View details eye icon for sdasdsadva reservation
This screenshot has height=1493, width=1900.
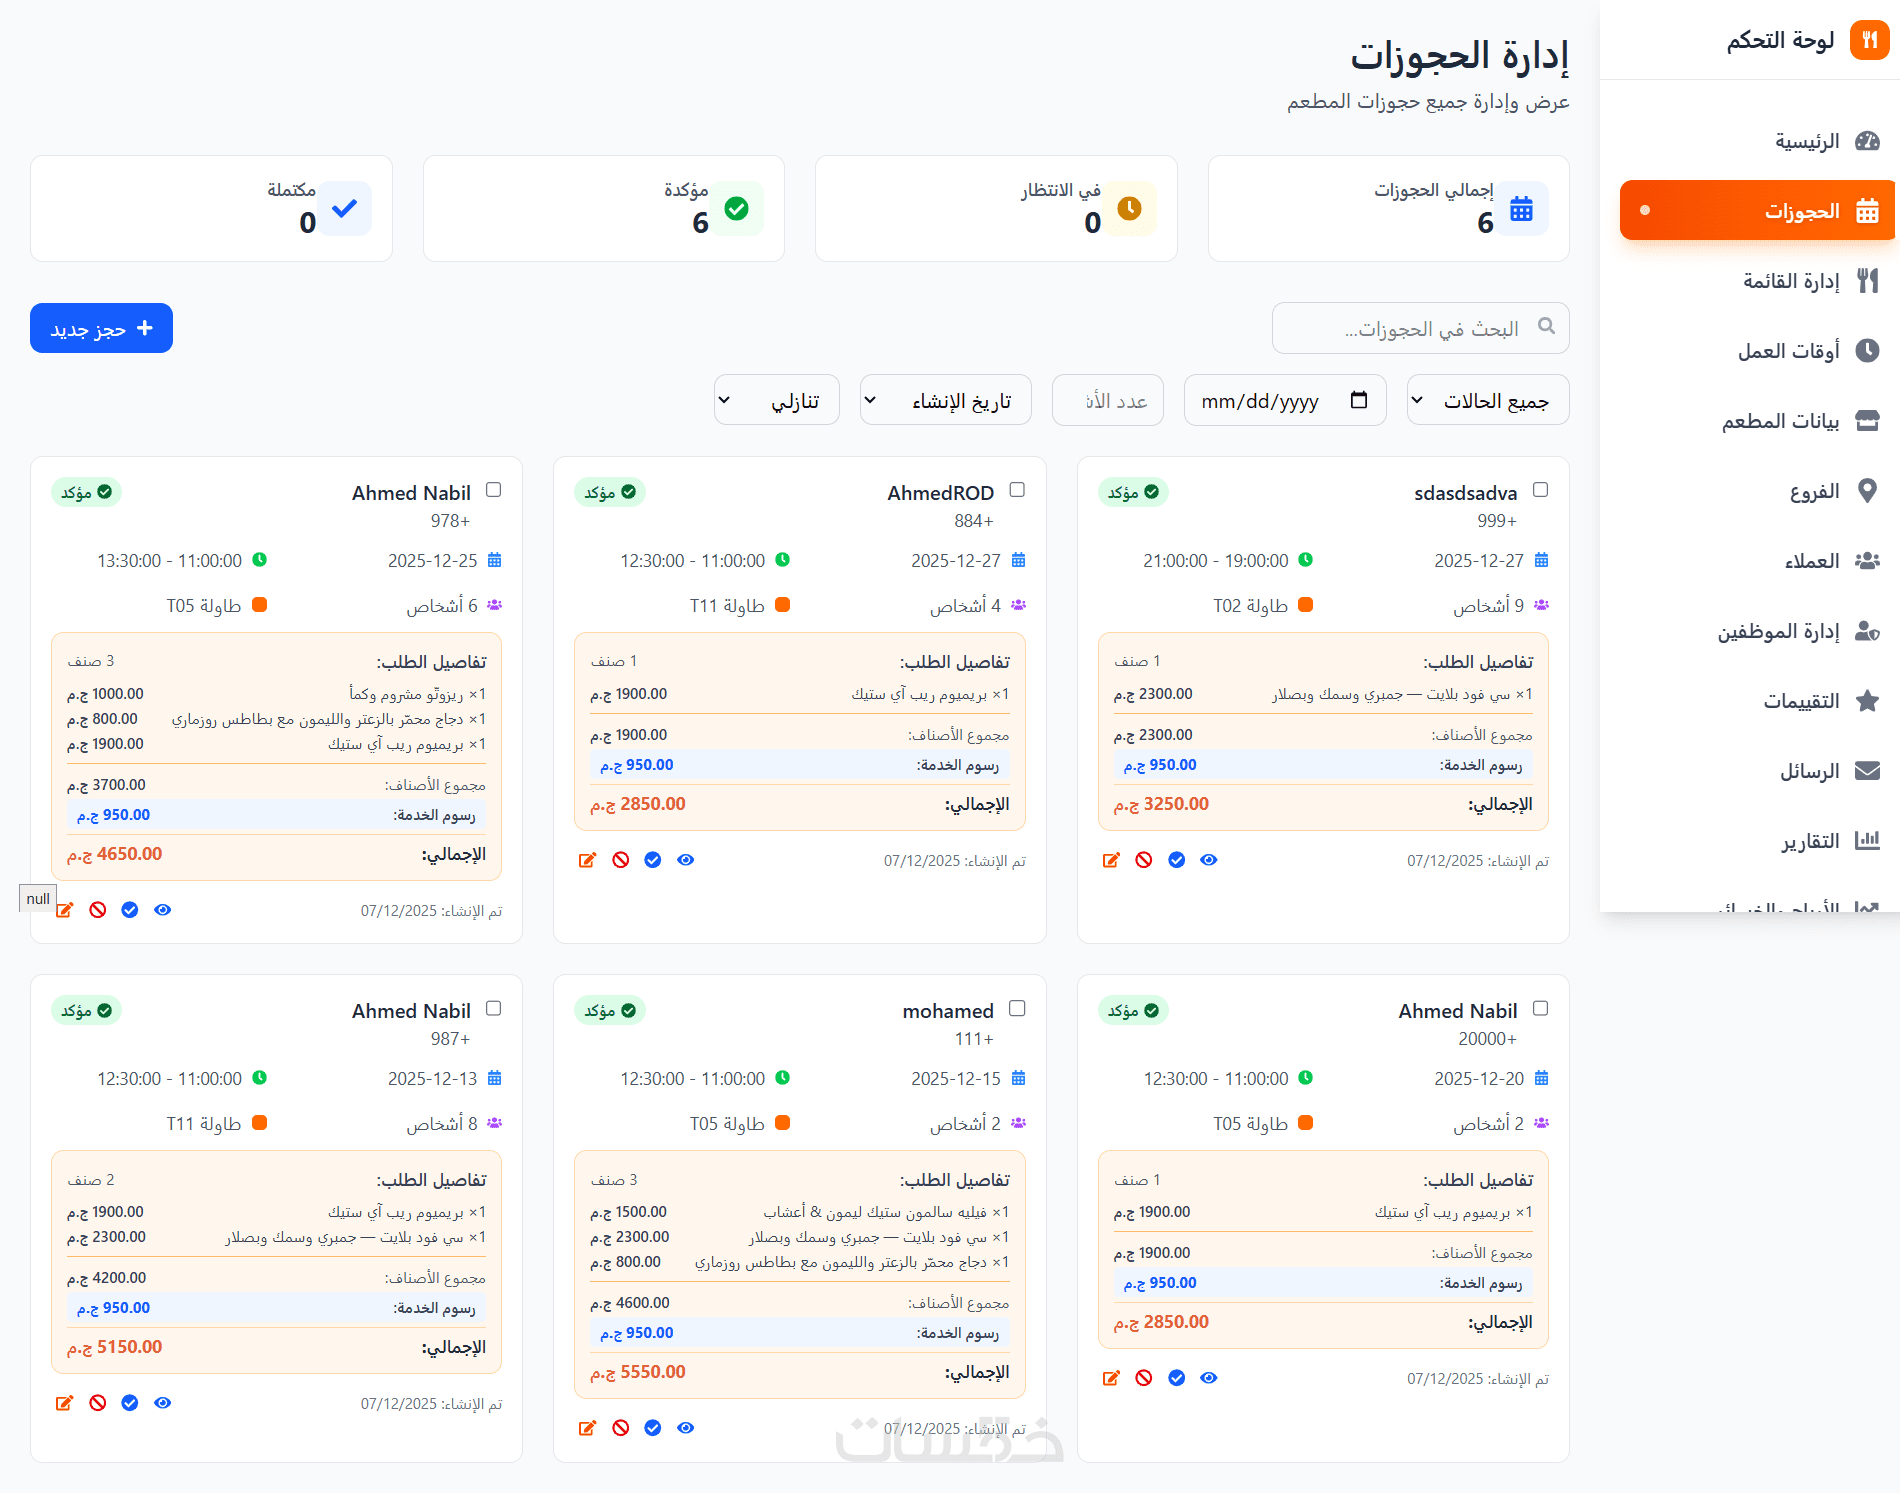[1209, 860]
